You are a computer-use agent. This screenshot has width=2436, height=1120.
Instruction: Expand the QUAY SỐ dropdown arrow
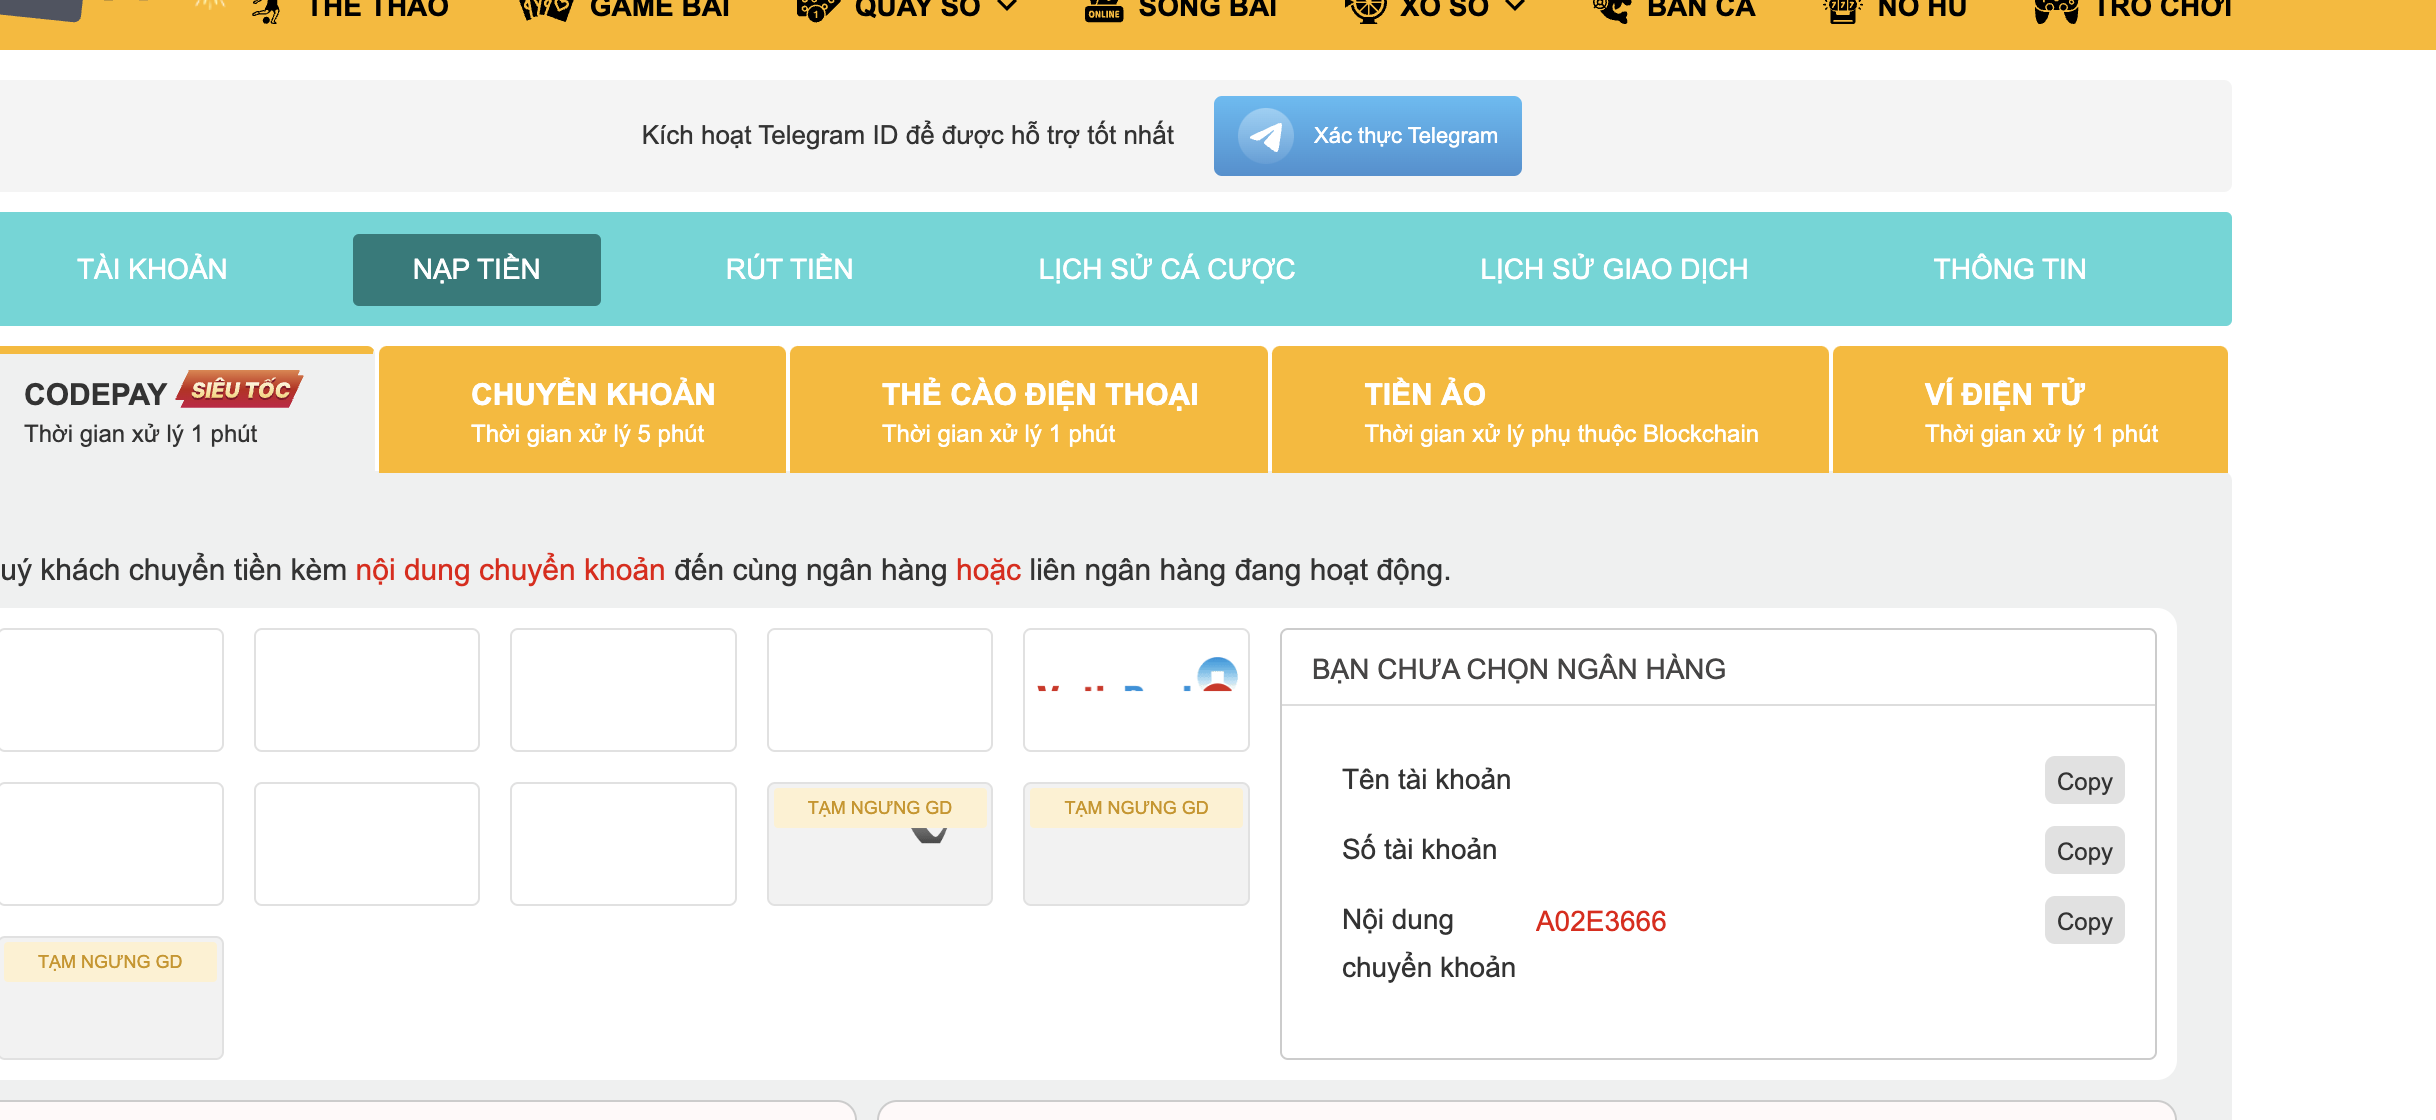point(1007,7)
